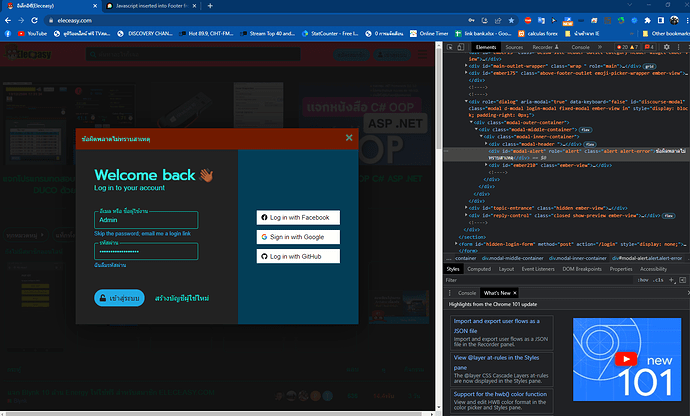Click the eleceasy.com address bar
This screenshot has height=416, width=690.
(x=255, y=20)
